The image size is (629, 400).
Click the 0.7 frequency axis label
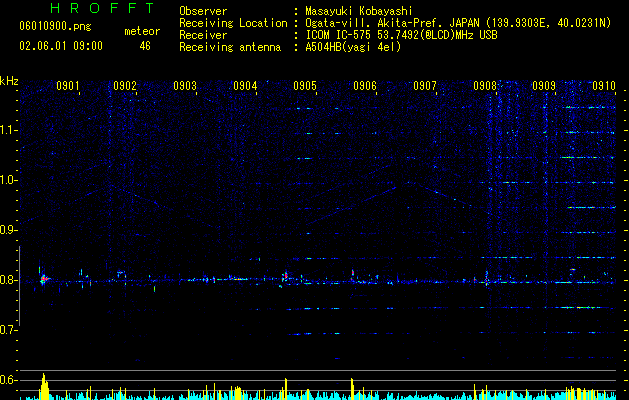point(7,330)
